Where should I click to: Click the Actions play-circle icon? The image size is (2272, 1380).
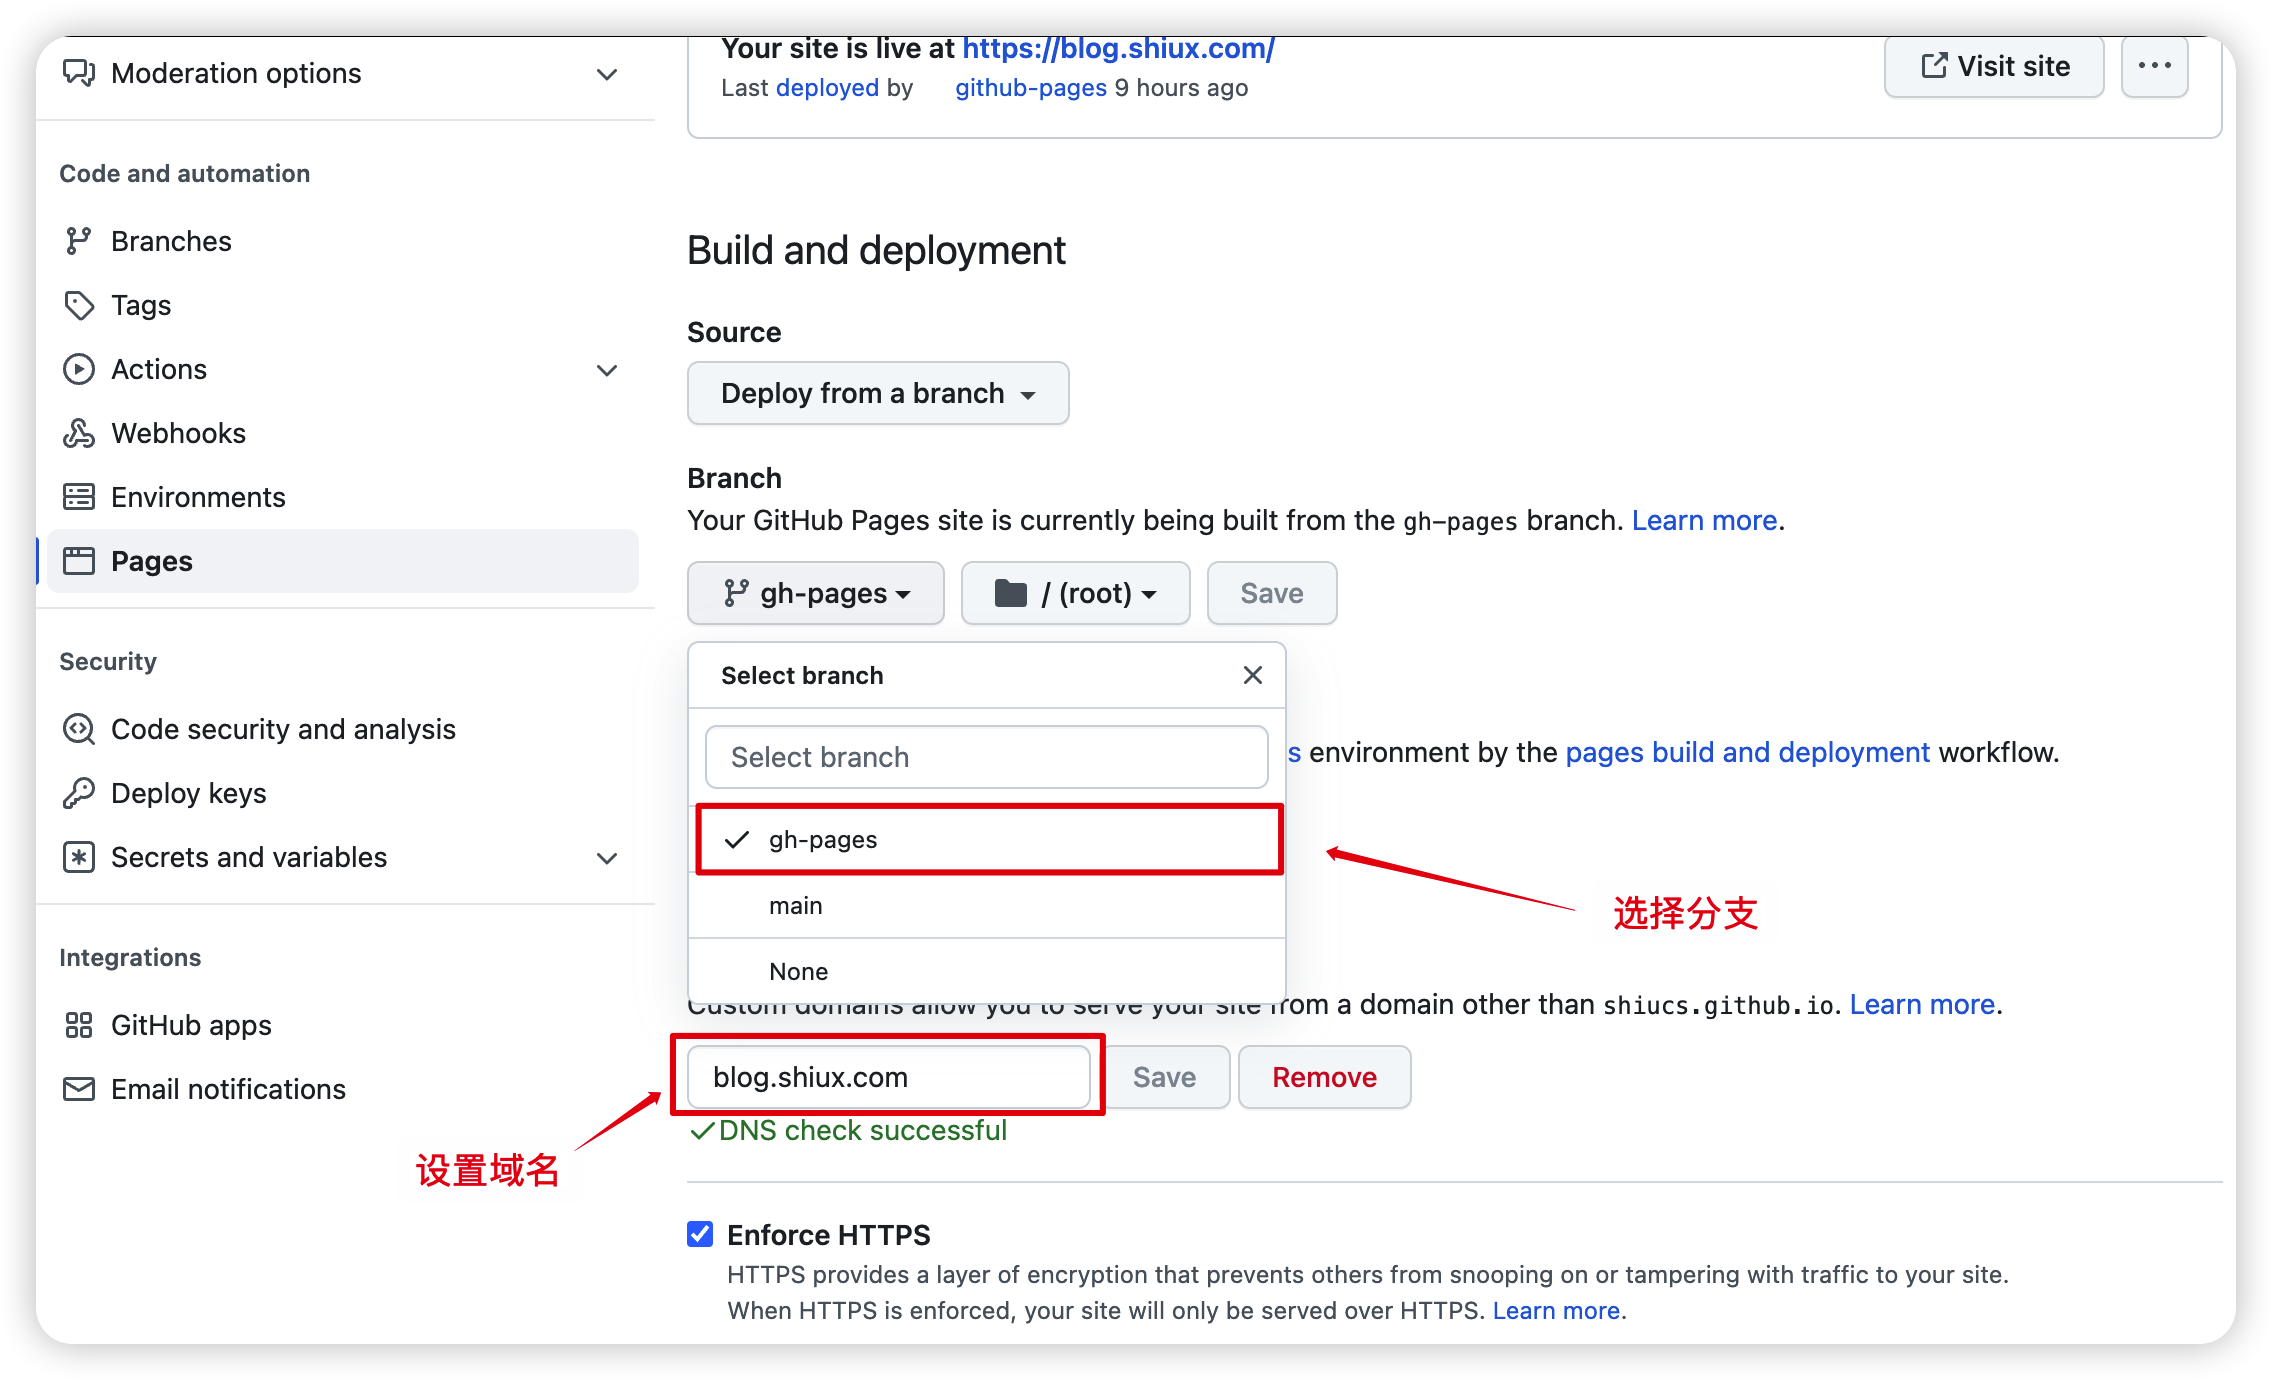79,369
